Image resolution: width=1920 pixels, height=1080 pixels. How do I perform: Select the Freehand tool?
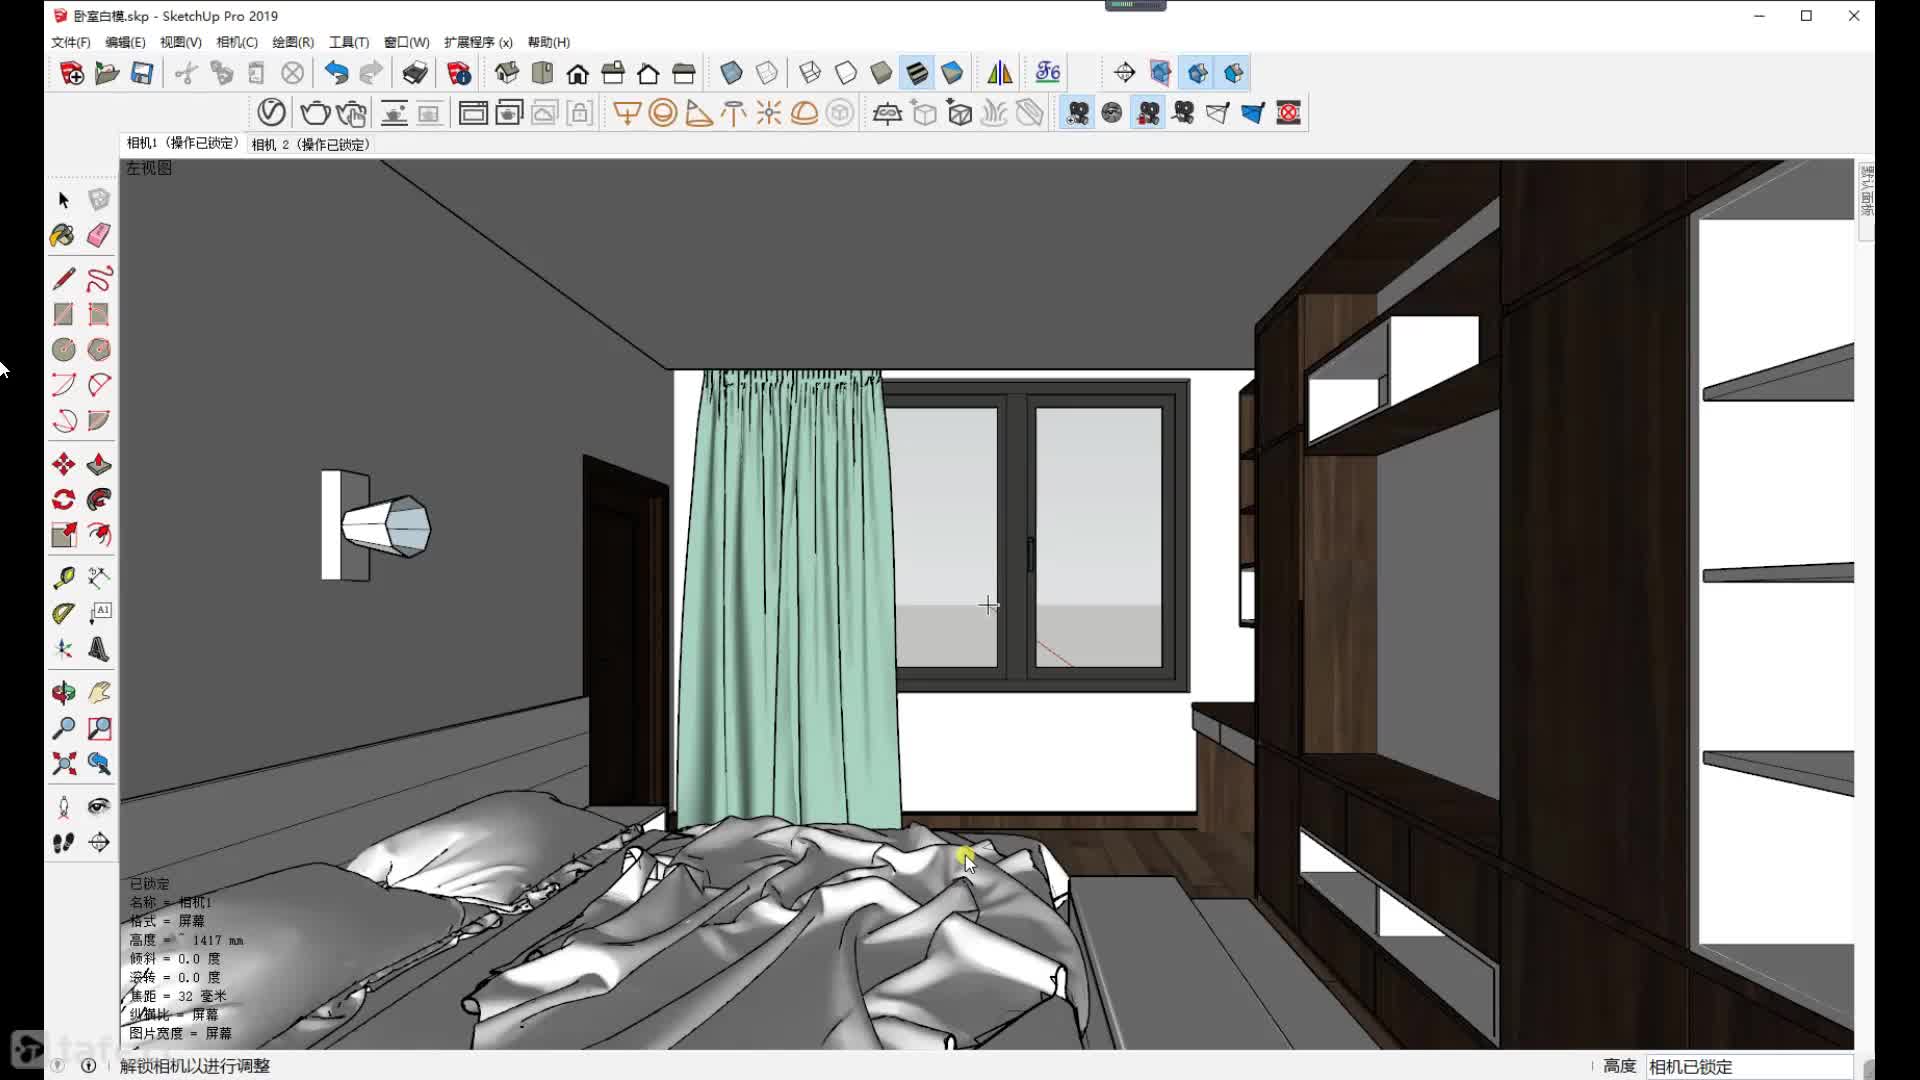[x=99, y=278]
